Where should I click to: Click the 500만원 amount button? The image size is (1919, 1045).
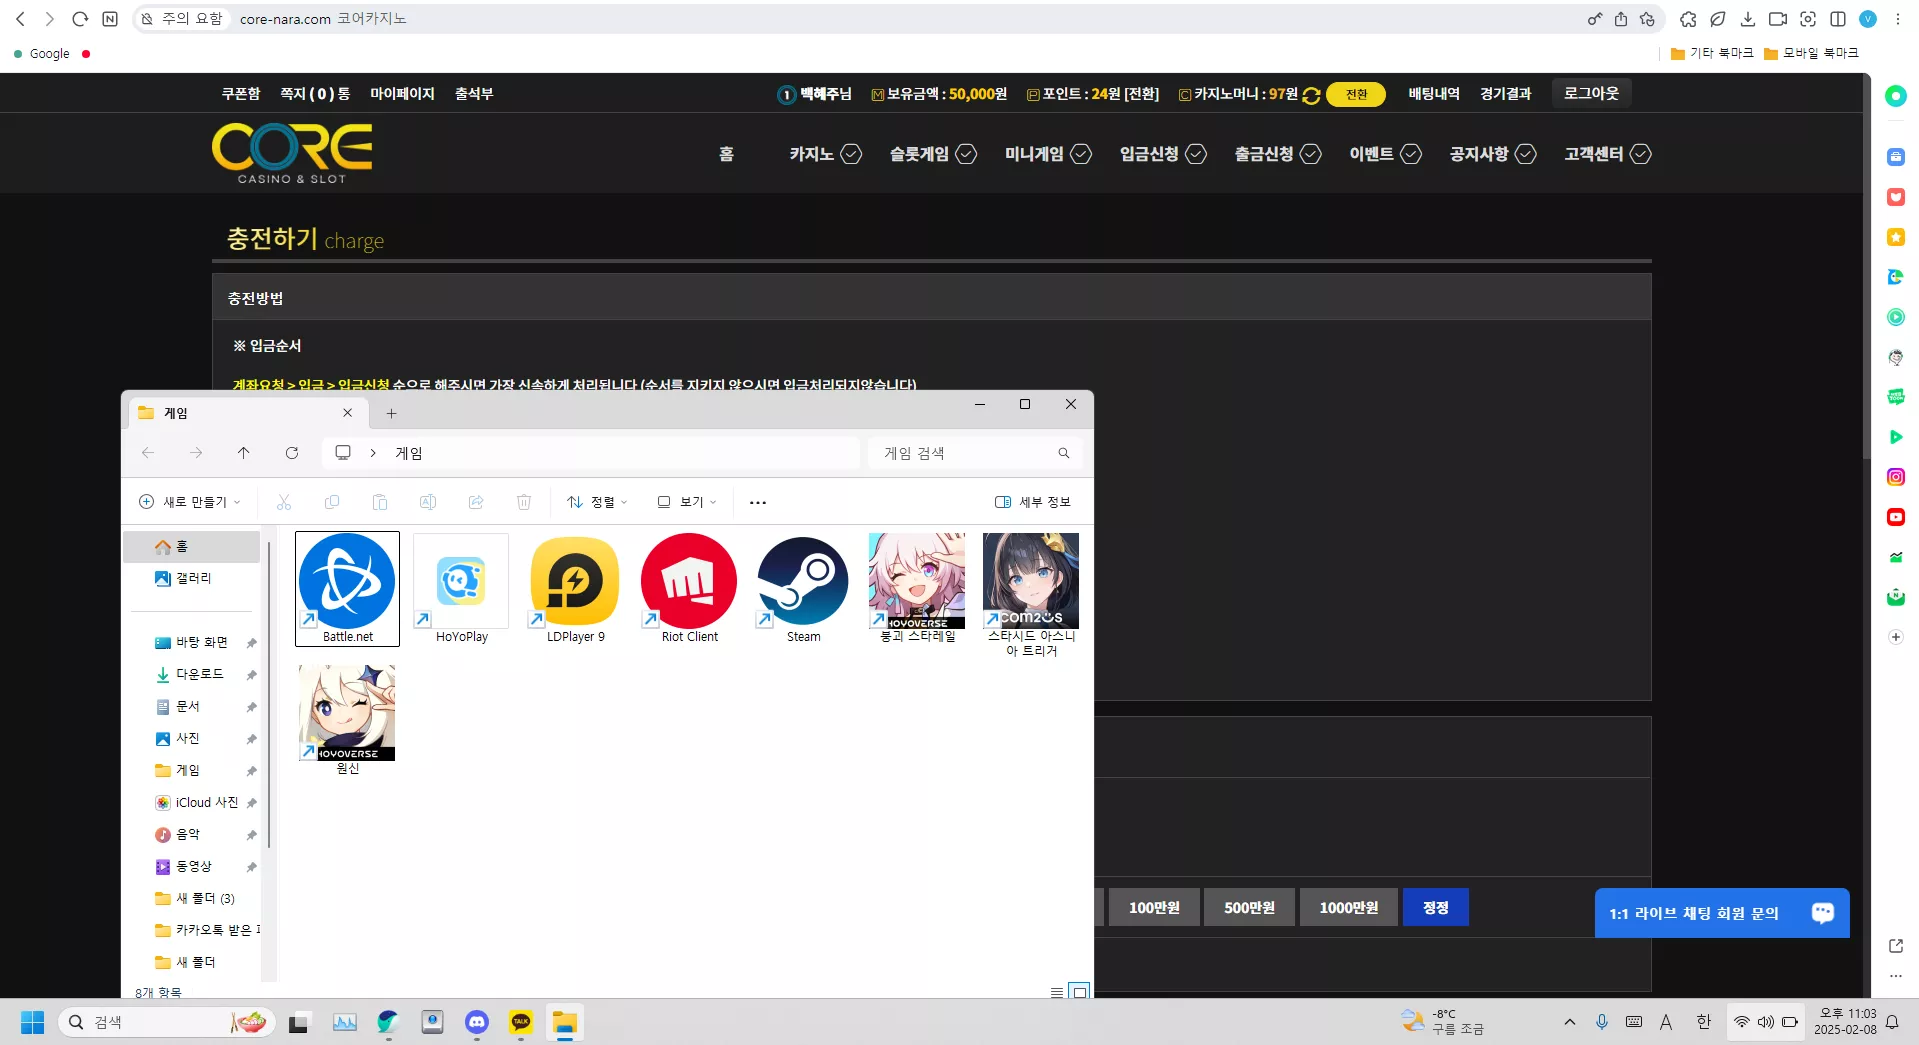[1249, 907]
